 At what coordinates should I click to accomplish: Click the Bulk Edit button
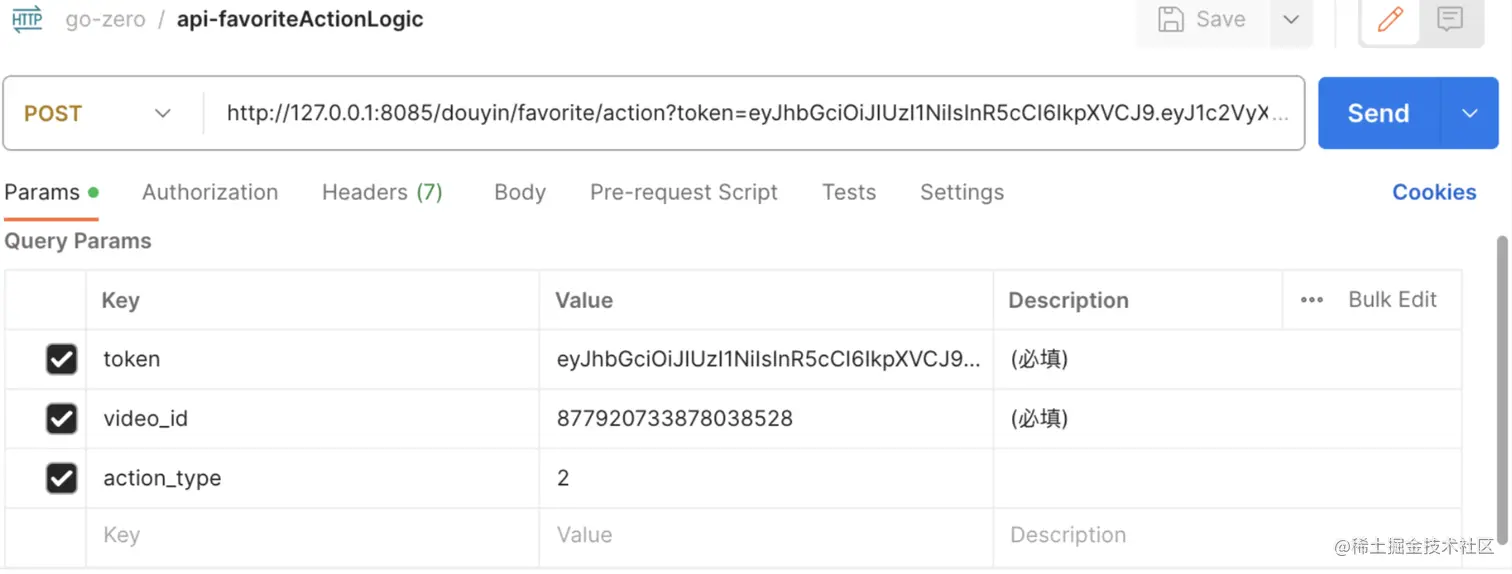1392,300
